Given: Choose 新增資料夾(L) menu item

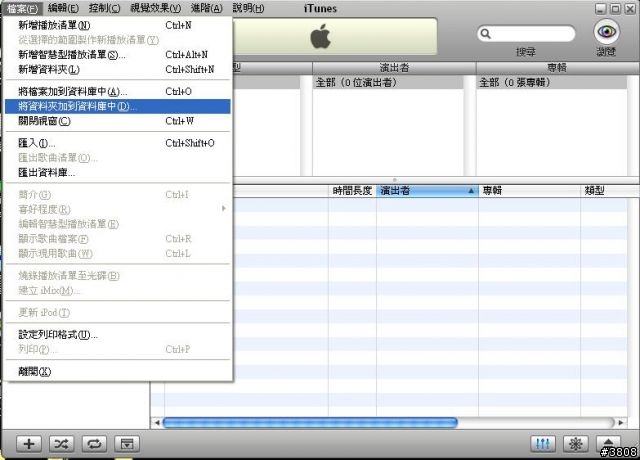Looking at the screenshot, I should (118, 69).
